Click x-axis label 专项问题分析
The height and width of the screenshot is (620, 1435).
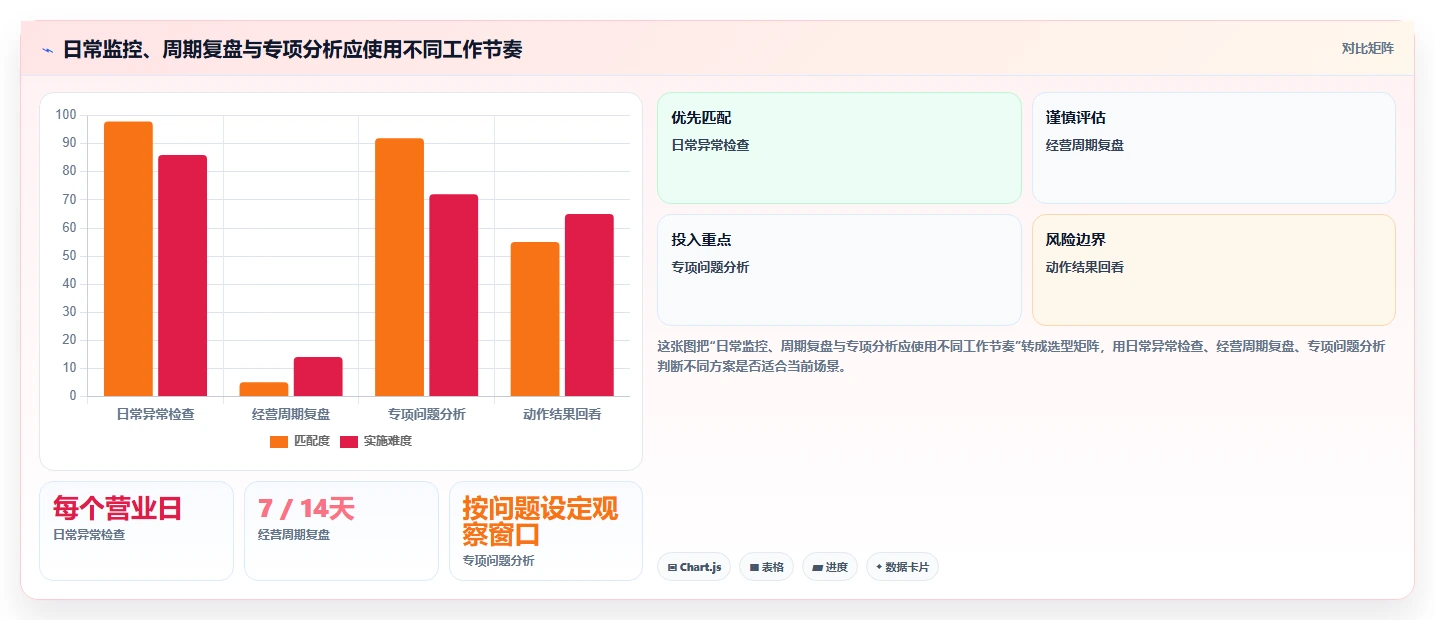tap(426, 414)
